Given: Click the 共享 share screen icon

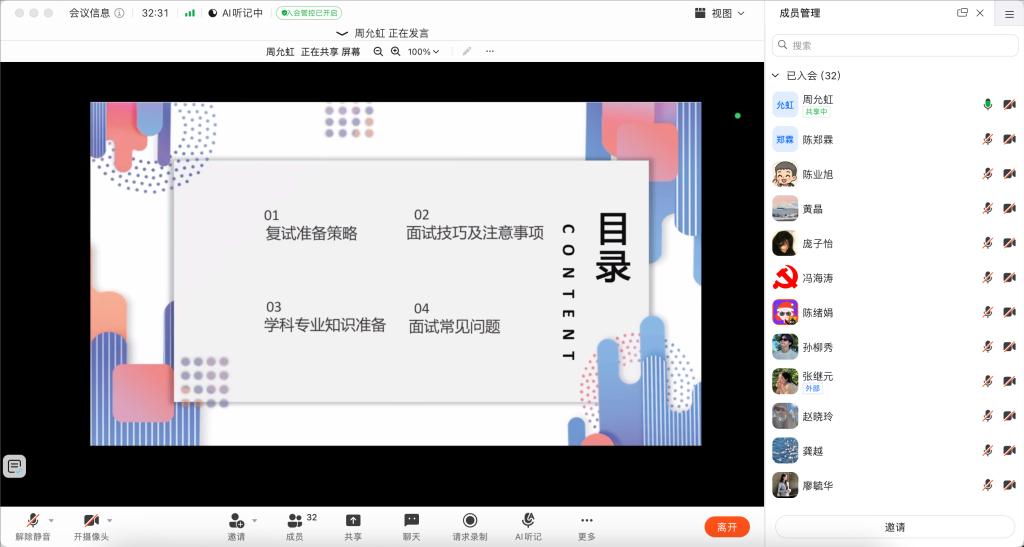Looking at the screenshot, I should click(353, 520).
